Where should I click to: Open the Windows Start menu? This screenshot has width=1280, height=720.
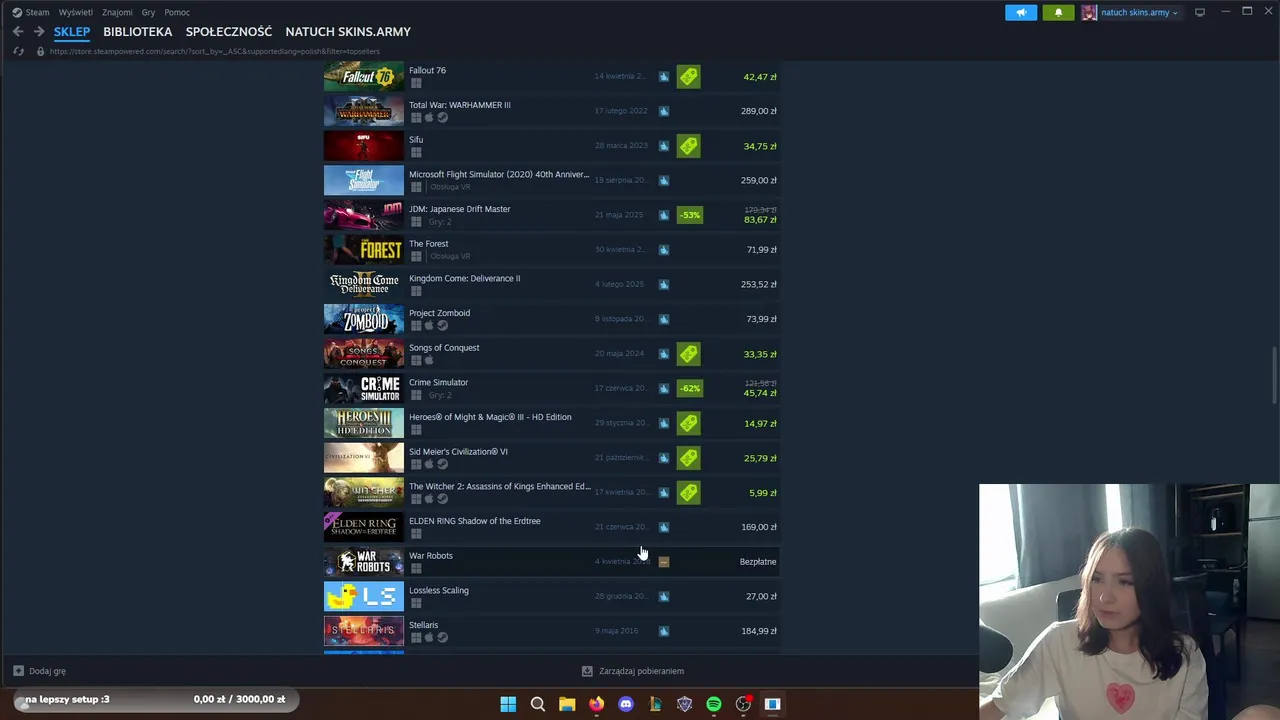tap(508, 704)
